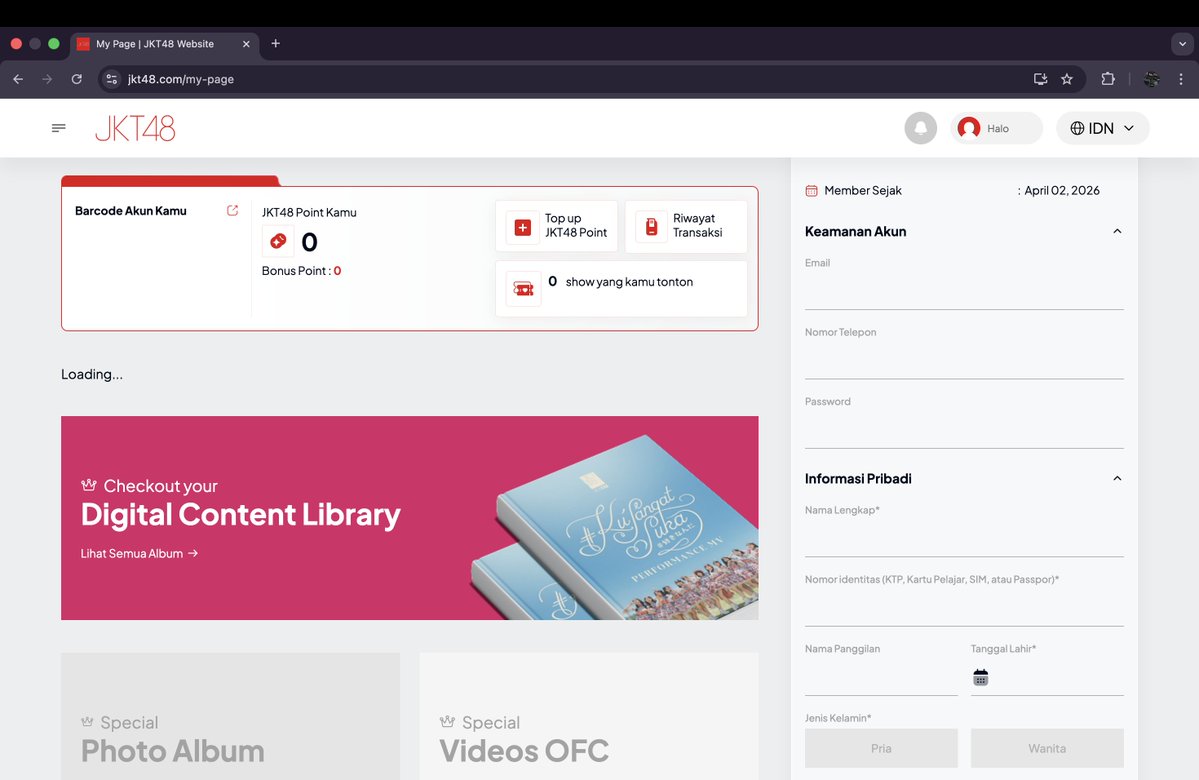Viewport: 1199px width, 780px height.
Task: Open the Chrome three-dot menu
Action: 1181,79
